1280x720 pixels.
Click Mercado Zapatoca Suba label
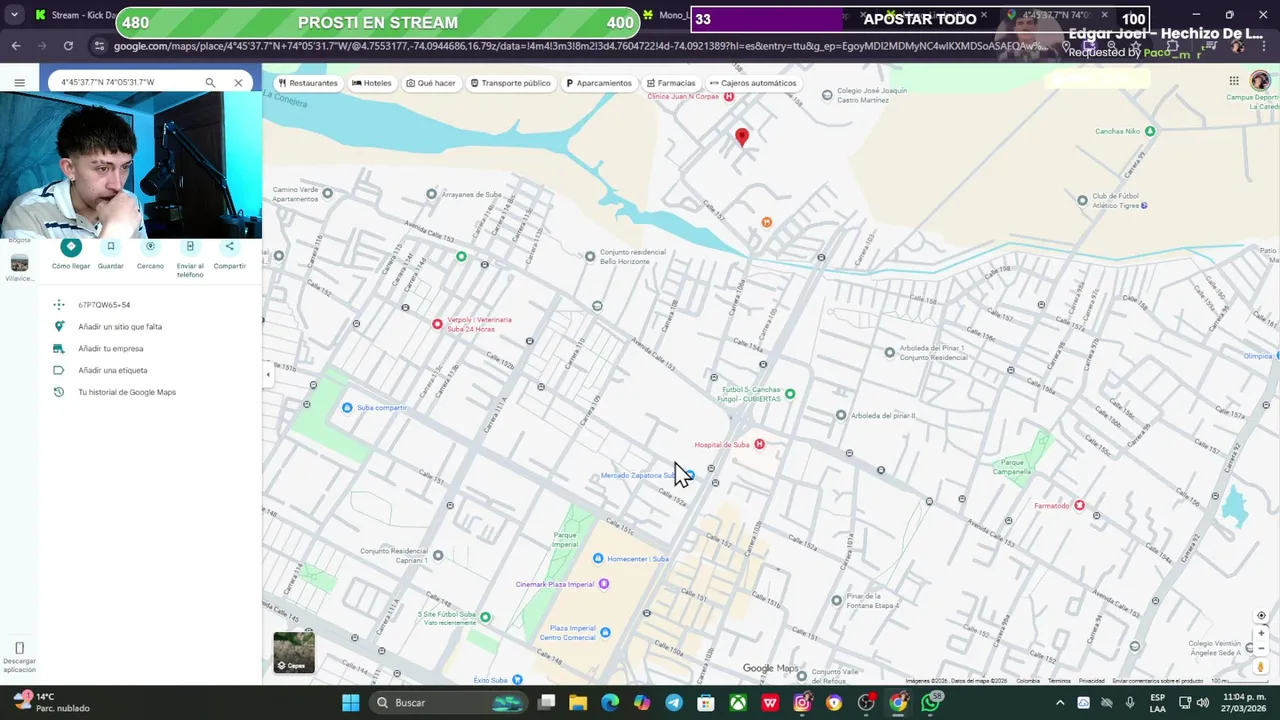pos(640,475)
